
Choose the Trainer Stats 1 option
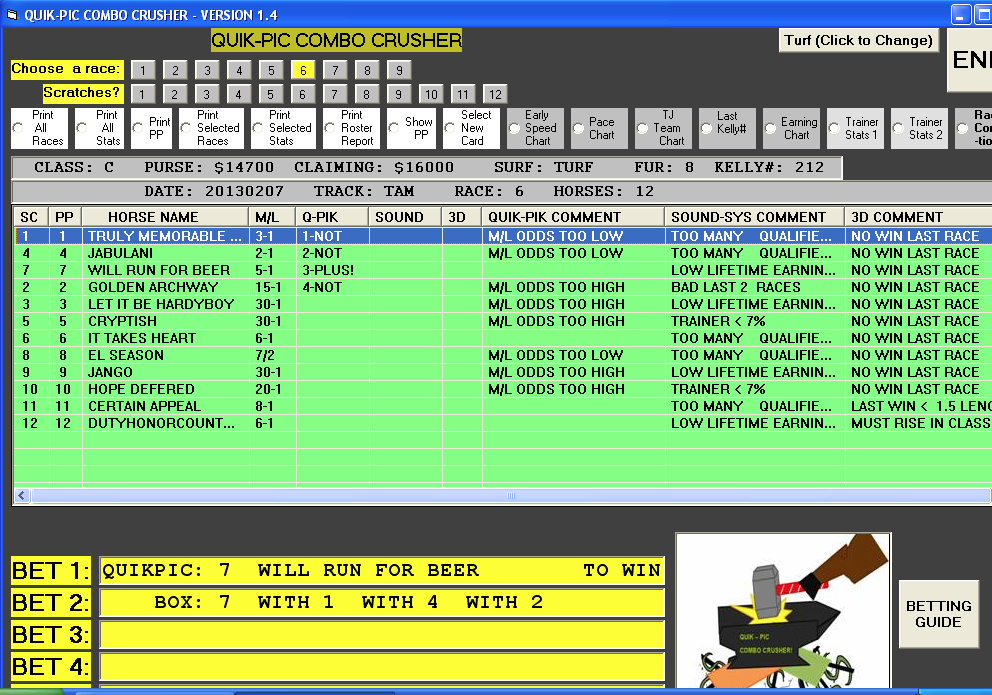(835, 128)
